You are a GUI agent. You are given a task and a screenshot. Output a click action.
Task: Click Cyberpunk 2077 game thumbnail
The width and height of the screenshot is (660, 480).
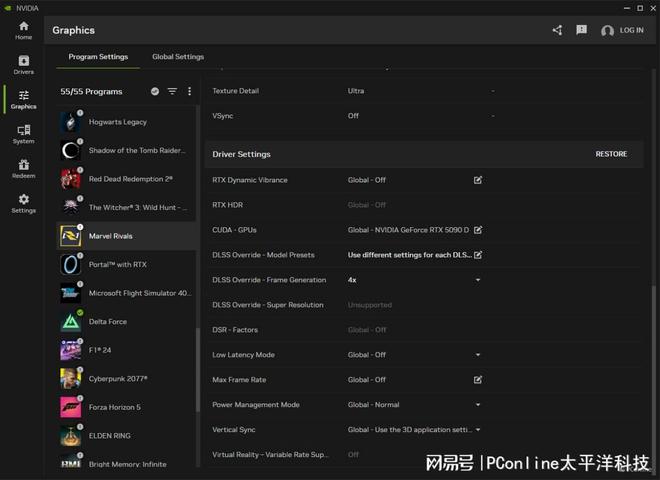(x=71, y=379)
